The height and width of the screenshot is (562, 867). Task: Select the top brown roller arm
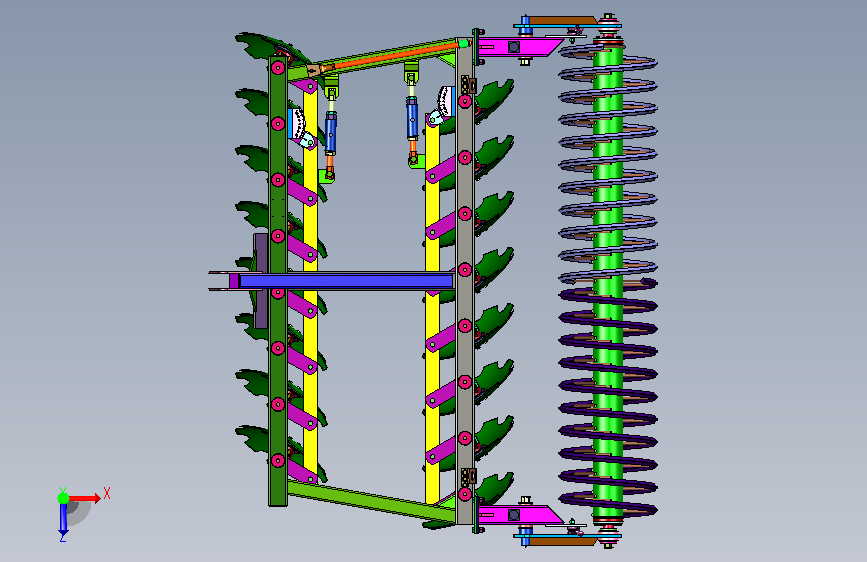click(x=562, y=20)
